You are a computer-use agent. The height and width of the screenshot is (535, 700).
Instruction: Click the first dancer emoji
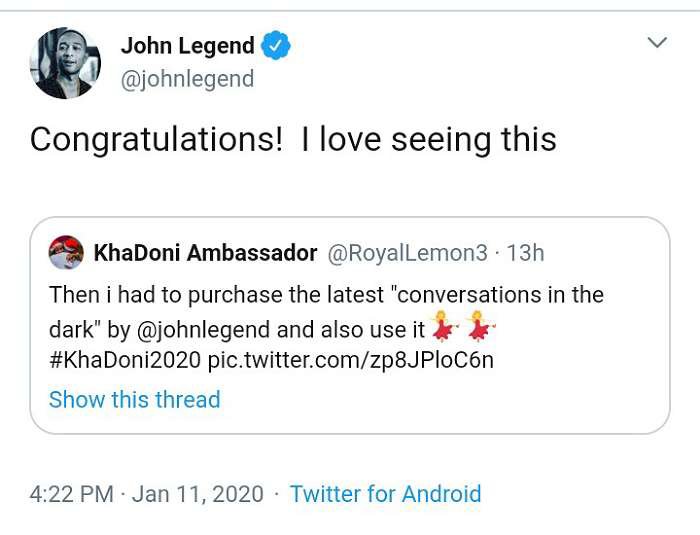click(x=441, y=326)
